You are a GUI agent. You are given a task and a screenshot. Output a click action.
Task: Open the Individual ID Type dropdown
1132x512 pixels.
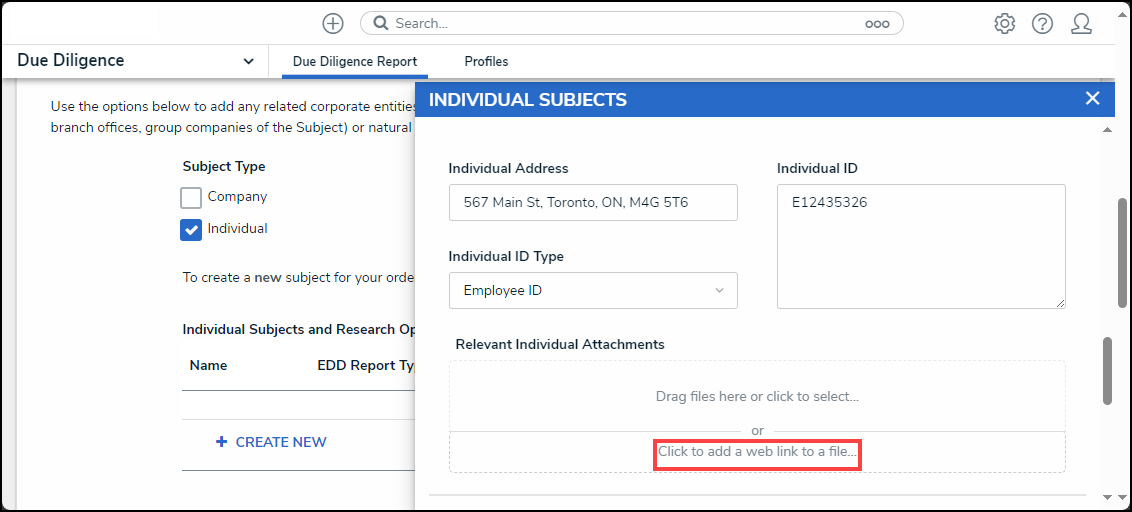pyautogui.click(x=593, y=290)
